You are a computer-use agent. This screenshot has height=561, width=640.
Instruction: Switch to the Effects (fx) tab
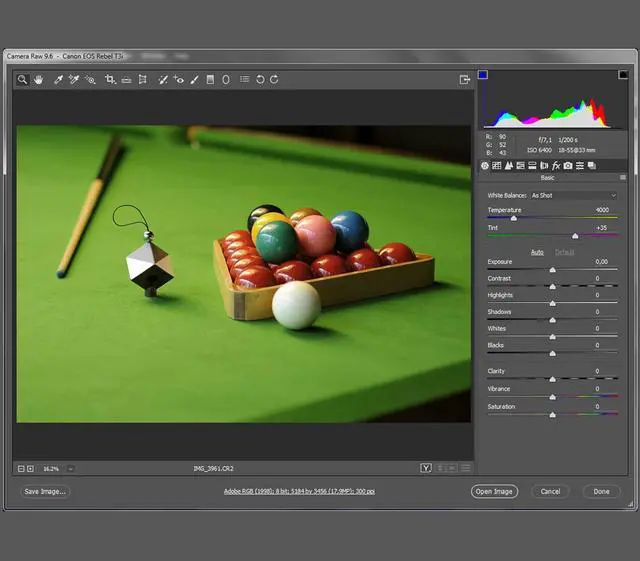[556, 165]
